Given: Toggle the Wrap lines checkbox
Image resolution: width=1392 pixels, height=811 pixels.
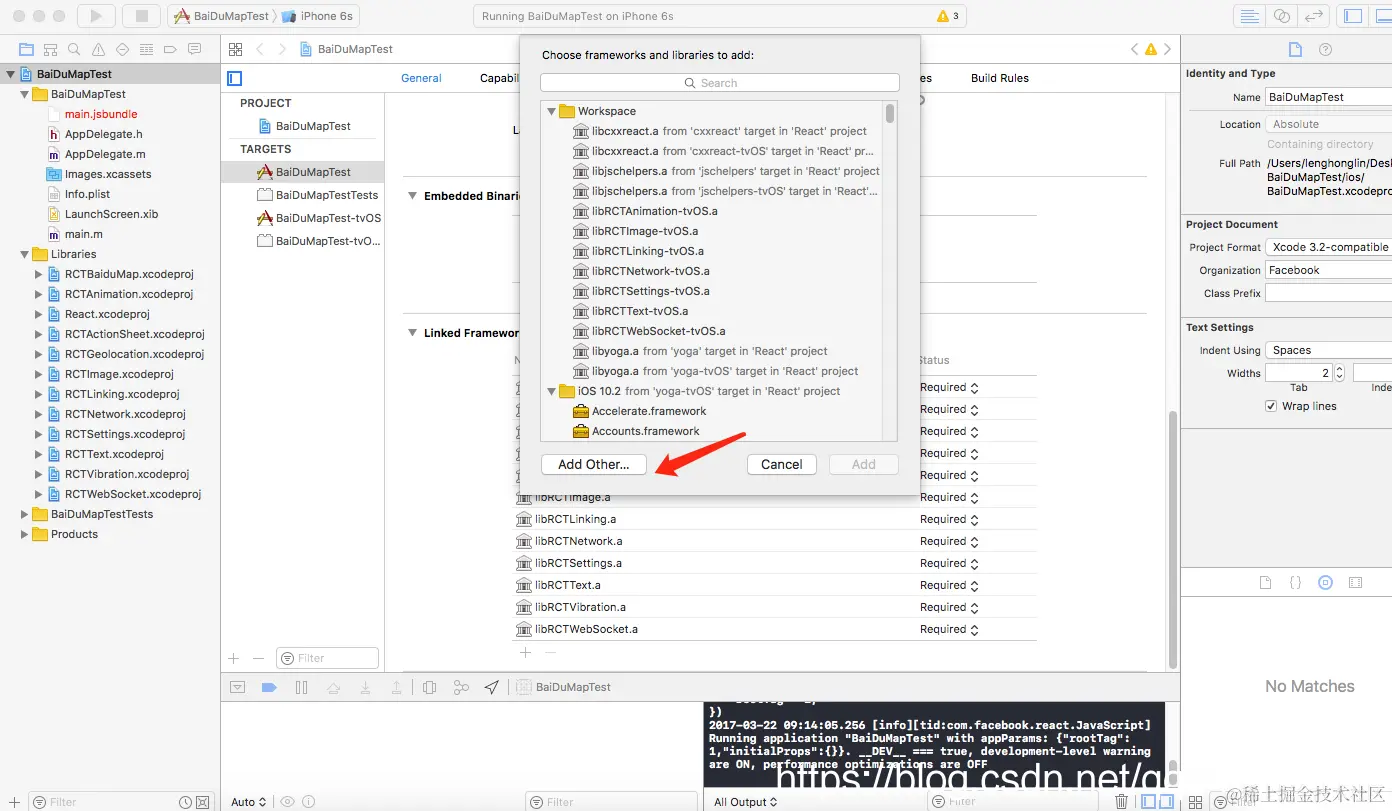Looking at the screenshot, I should tap(1271, 406).
